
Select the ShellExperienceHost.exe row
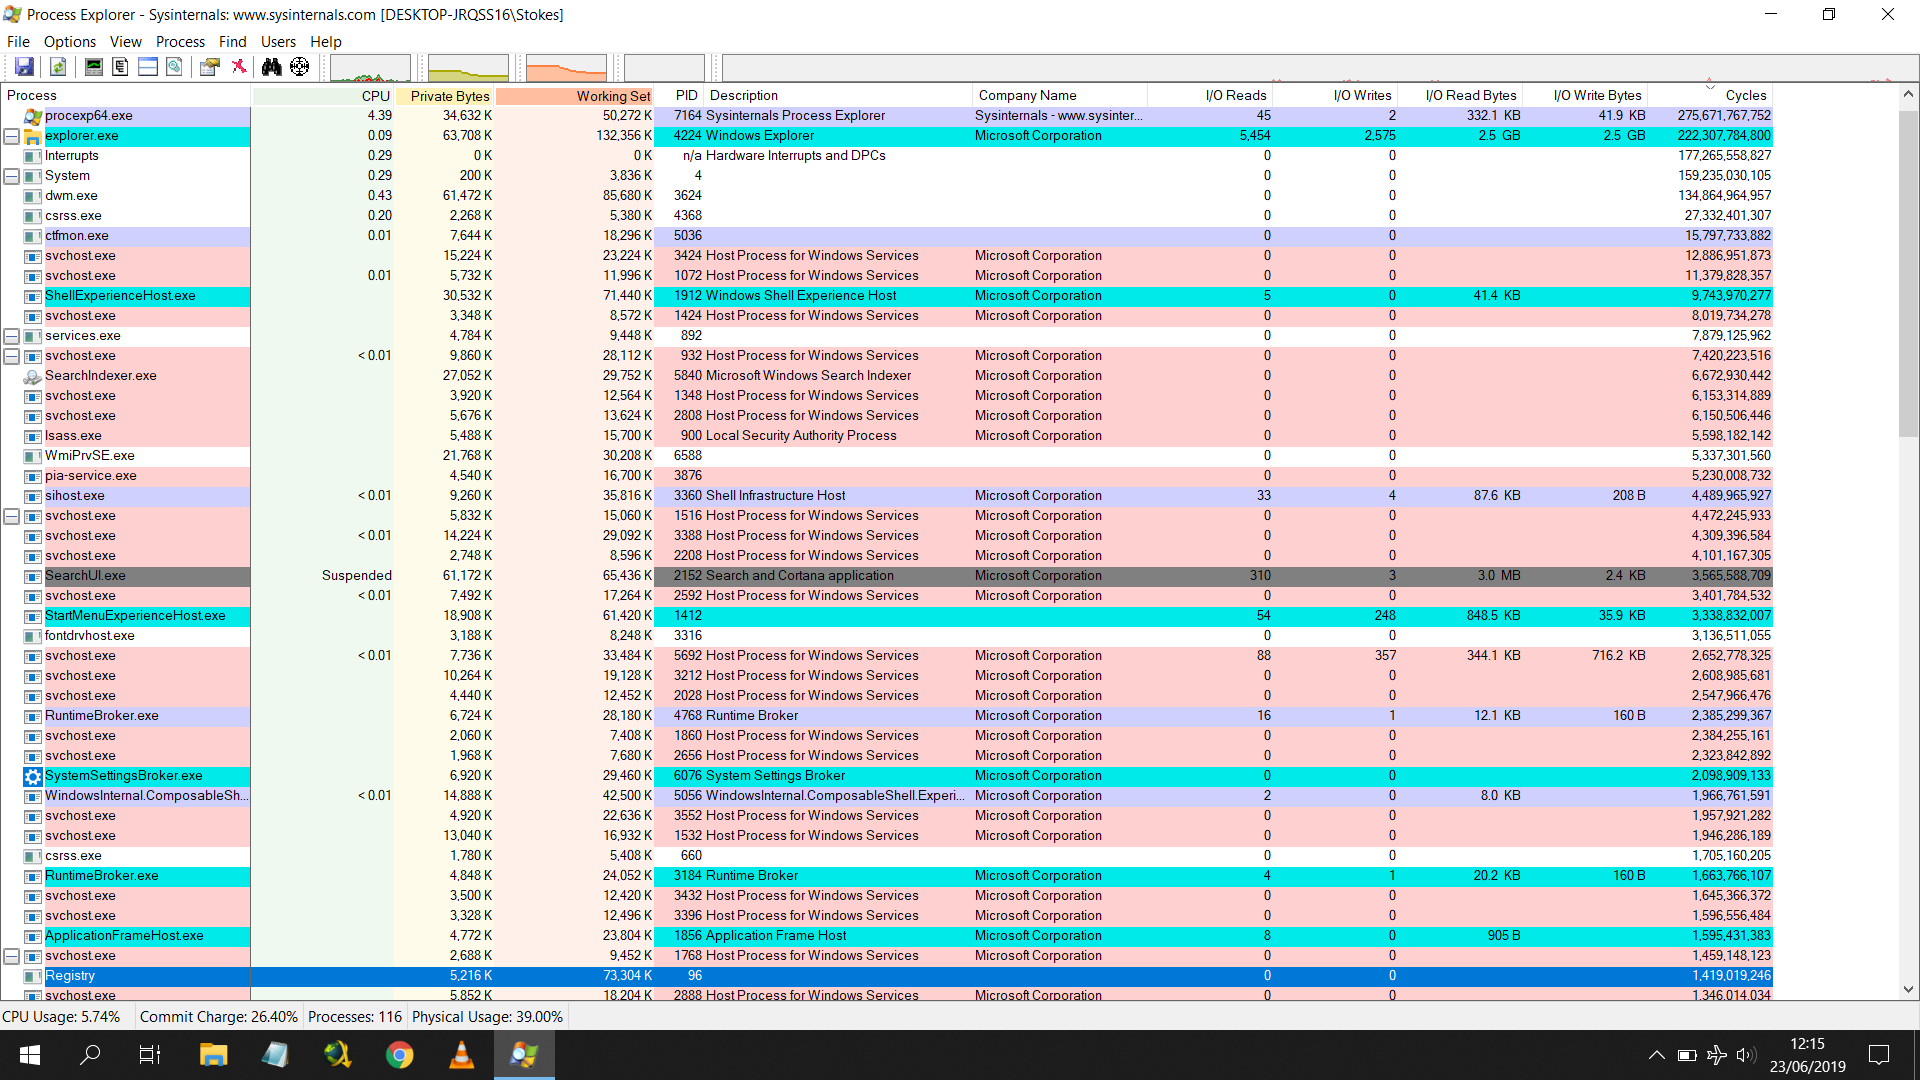pyautogui.click(x=887, y=296)
